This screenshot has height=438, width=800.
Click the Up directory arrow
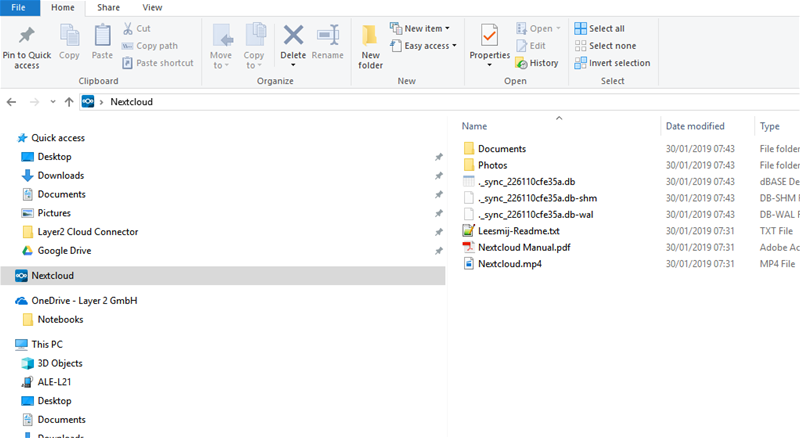(x=69, y=102)
